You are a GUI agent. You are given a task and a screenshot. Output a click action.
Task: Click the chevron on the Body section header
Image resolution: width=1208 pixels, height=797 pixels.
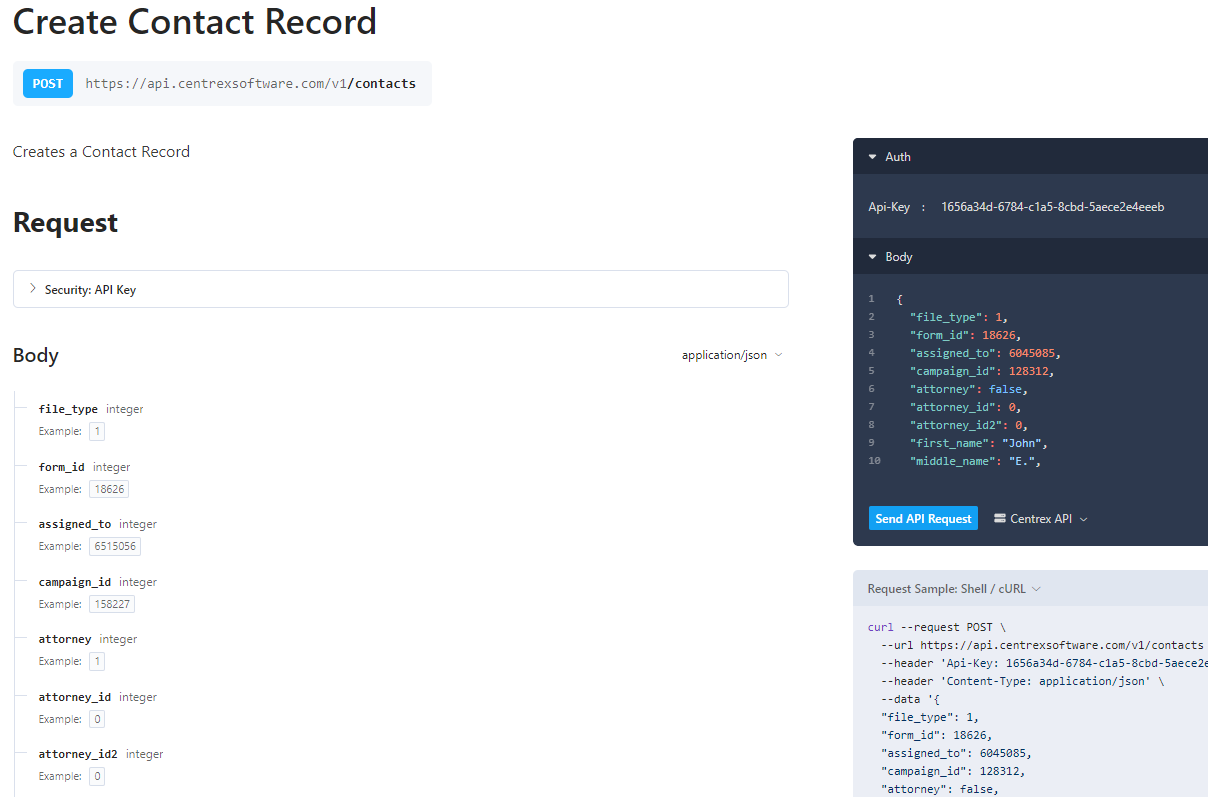(871, 256)
